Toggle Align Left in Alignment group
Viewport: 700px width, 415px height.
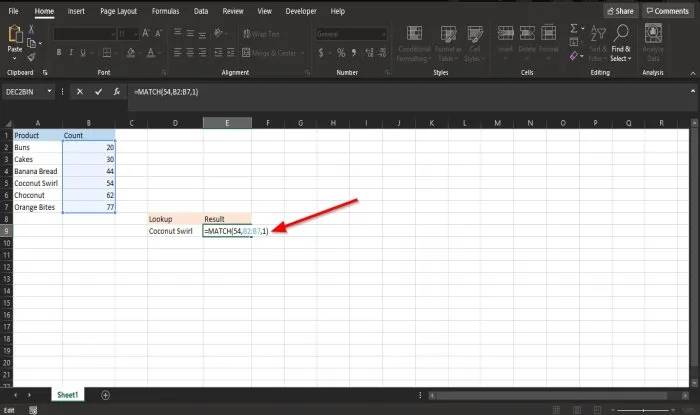click(178, 53)
